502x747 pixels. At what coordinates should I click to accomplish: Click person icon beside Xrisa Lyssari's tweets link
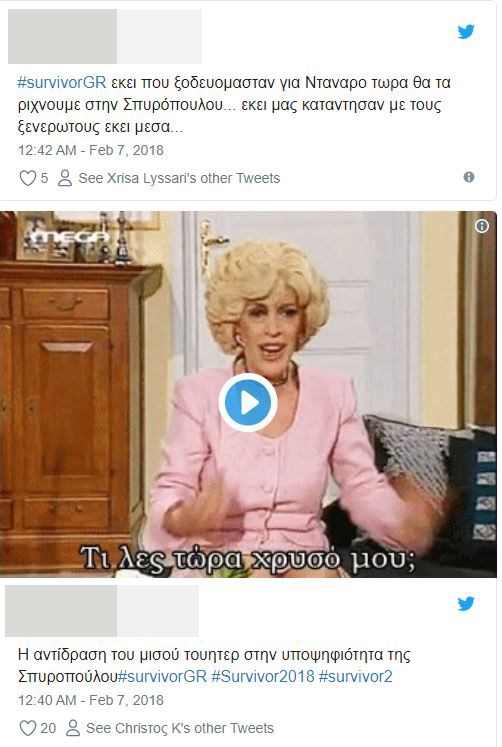coord(65,178)
